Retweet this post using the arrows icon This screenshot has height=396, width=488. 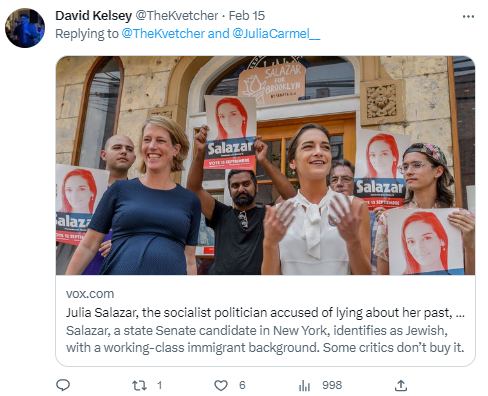pyautogui.click(x=139, y=385)
